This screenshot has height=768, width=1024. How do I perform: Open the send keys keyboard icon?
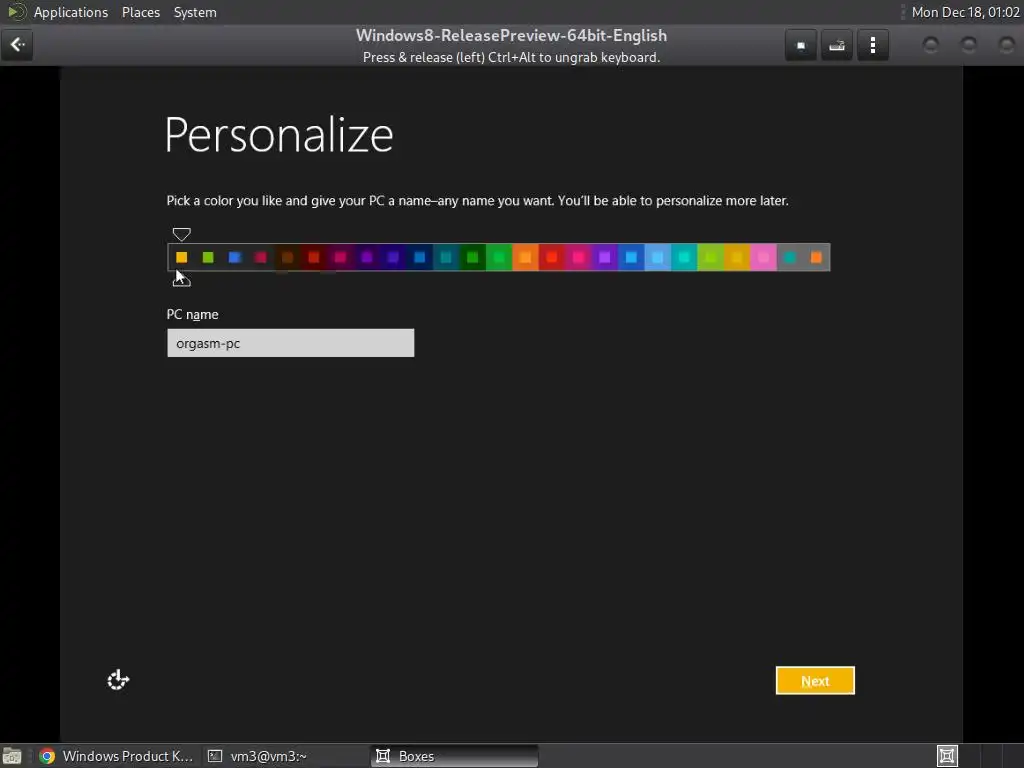point(837,45)
